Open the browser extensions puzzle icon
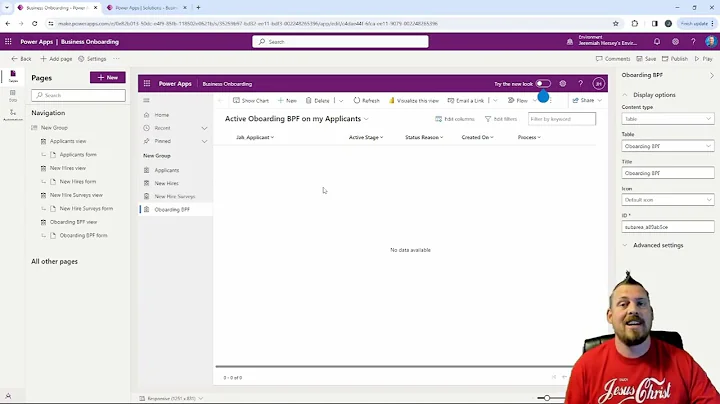This screenshot has height=404, width=720. (x=635, y=23)
